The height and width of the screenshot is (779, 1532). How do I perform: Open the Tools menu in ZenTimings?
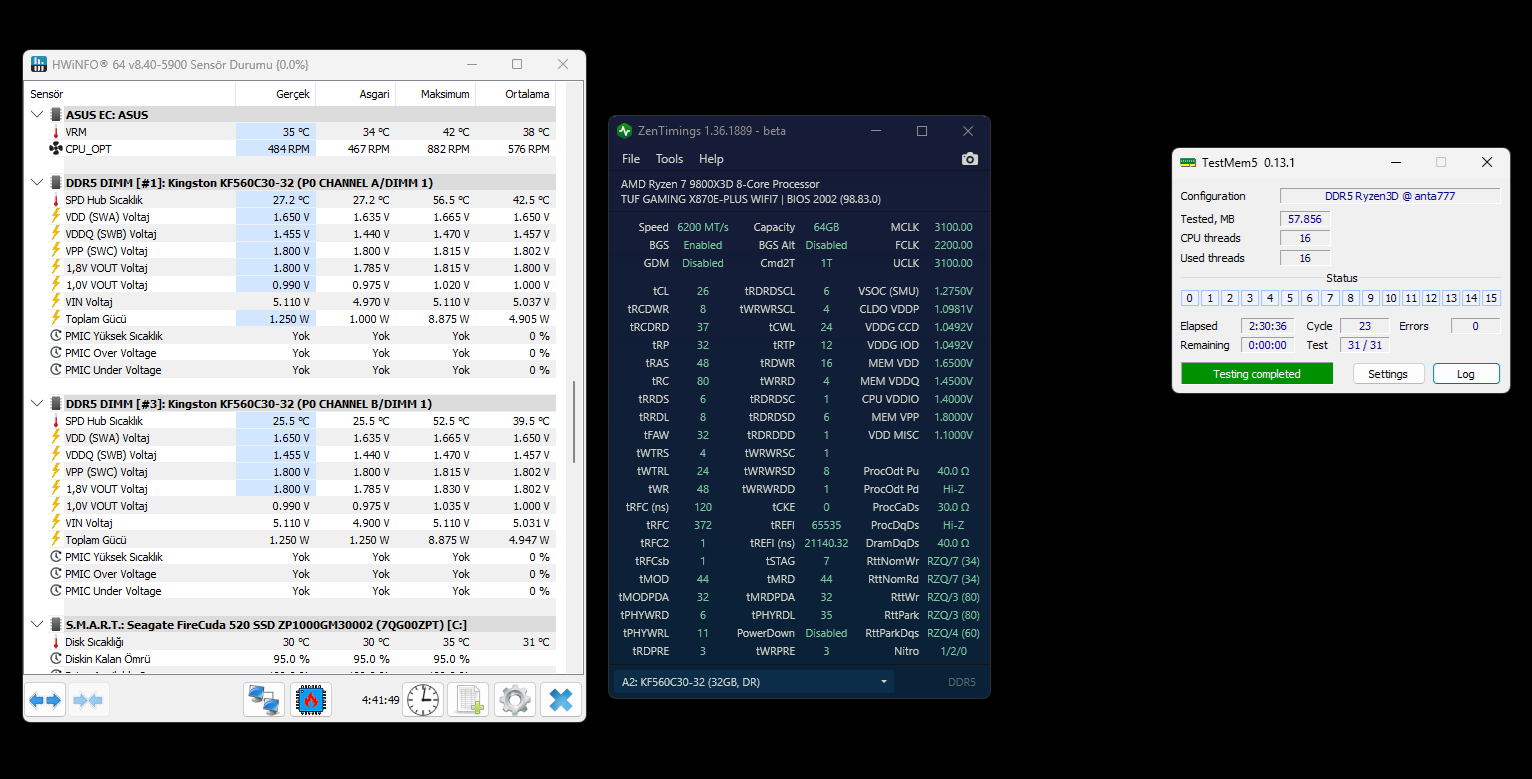tap(669, 159)
